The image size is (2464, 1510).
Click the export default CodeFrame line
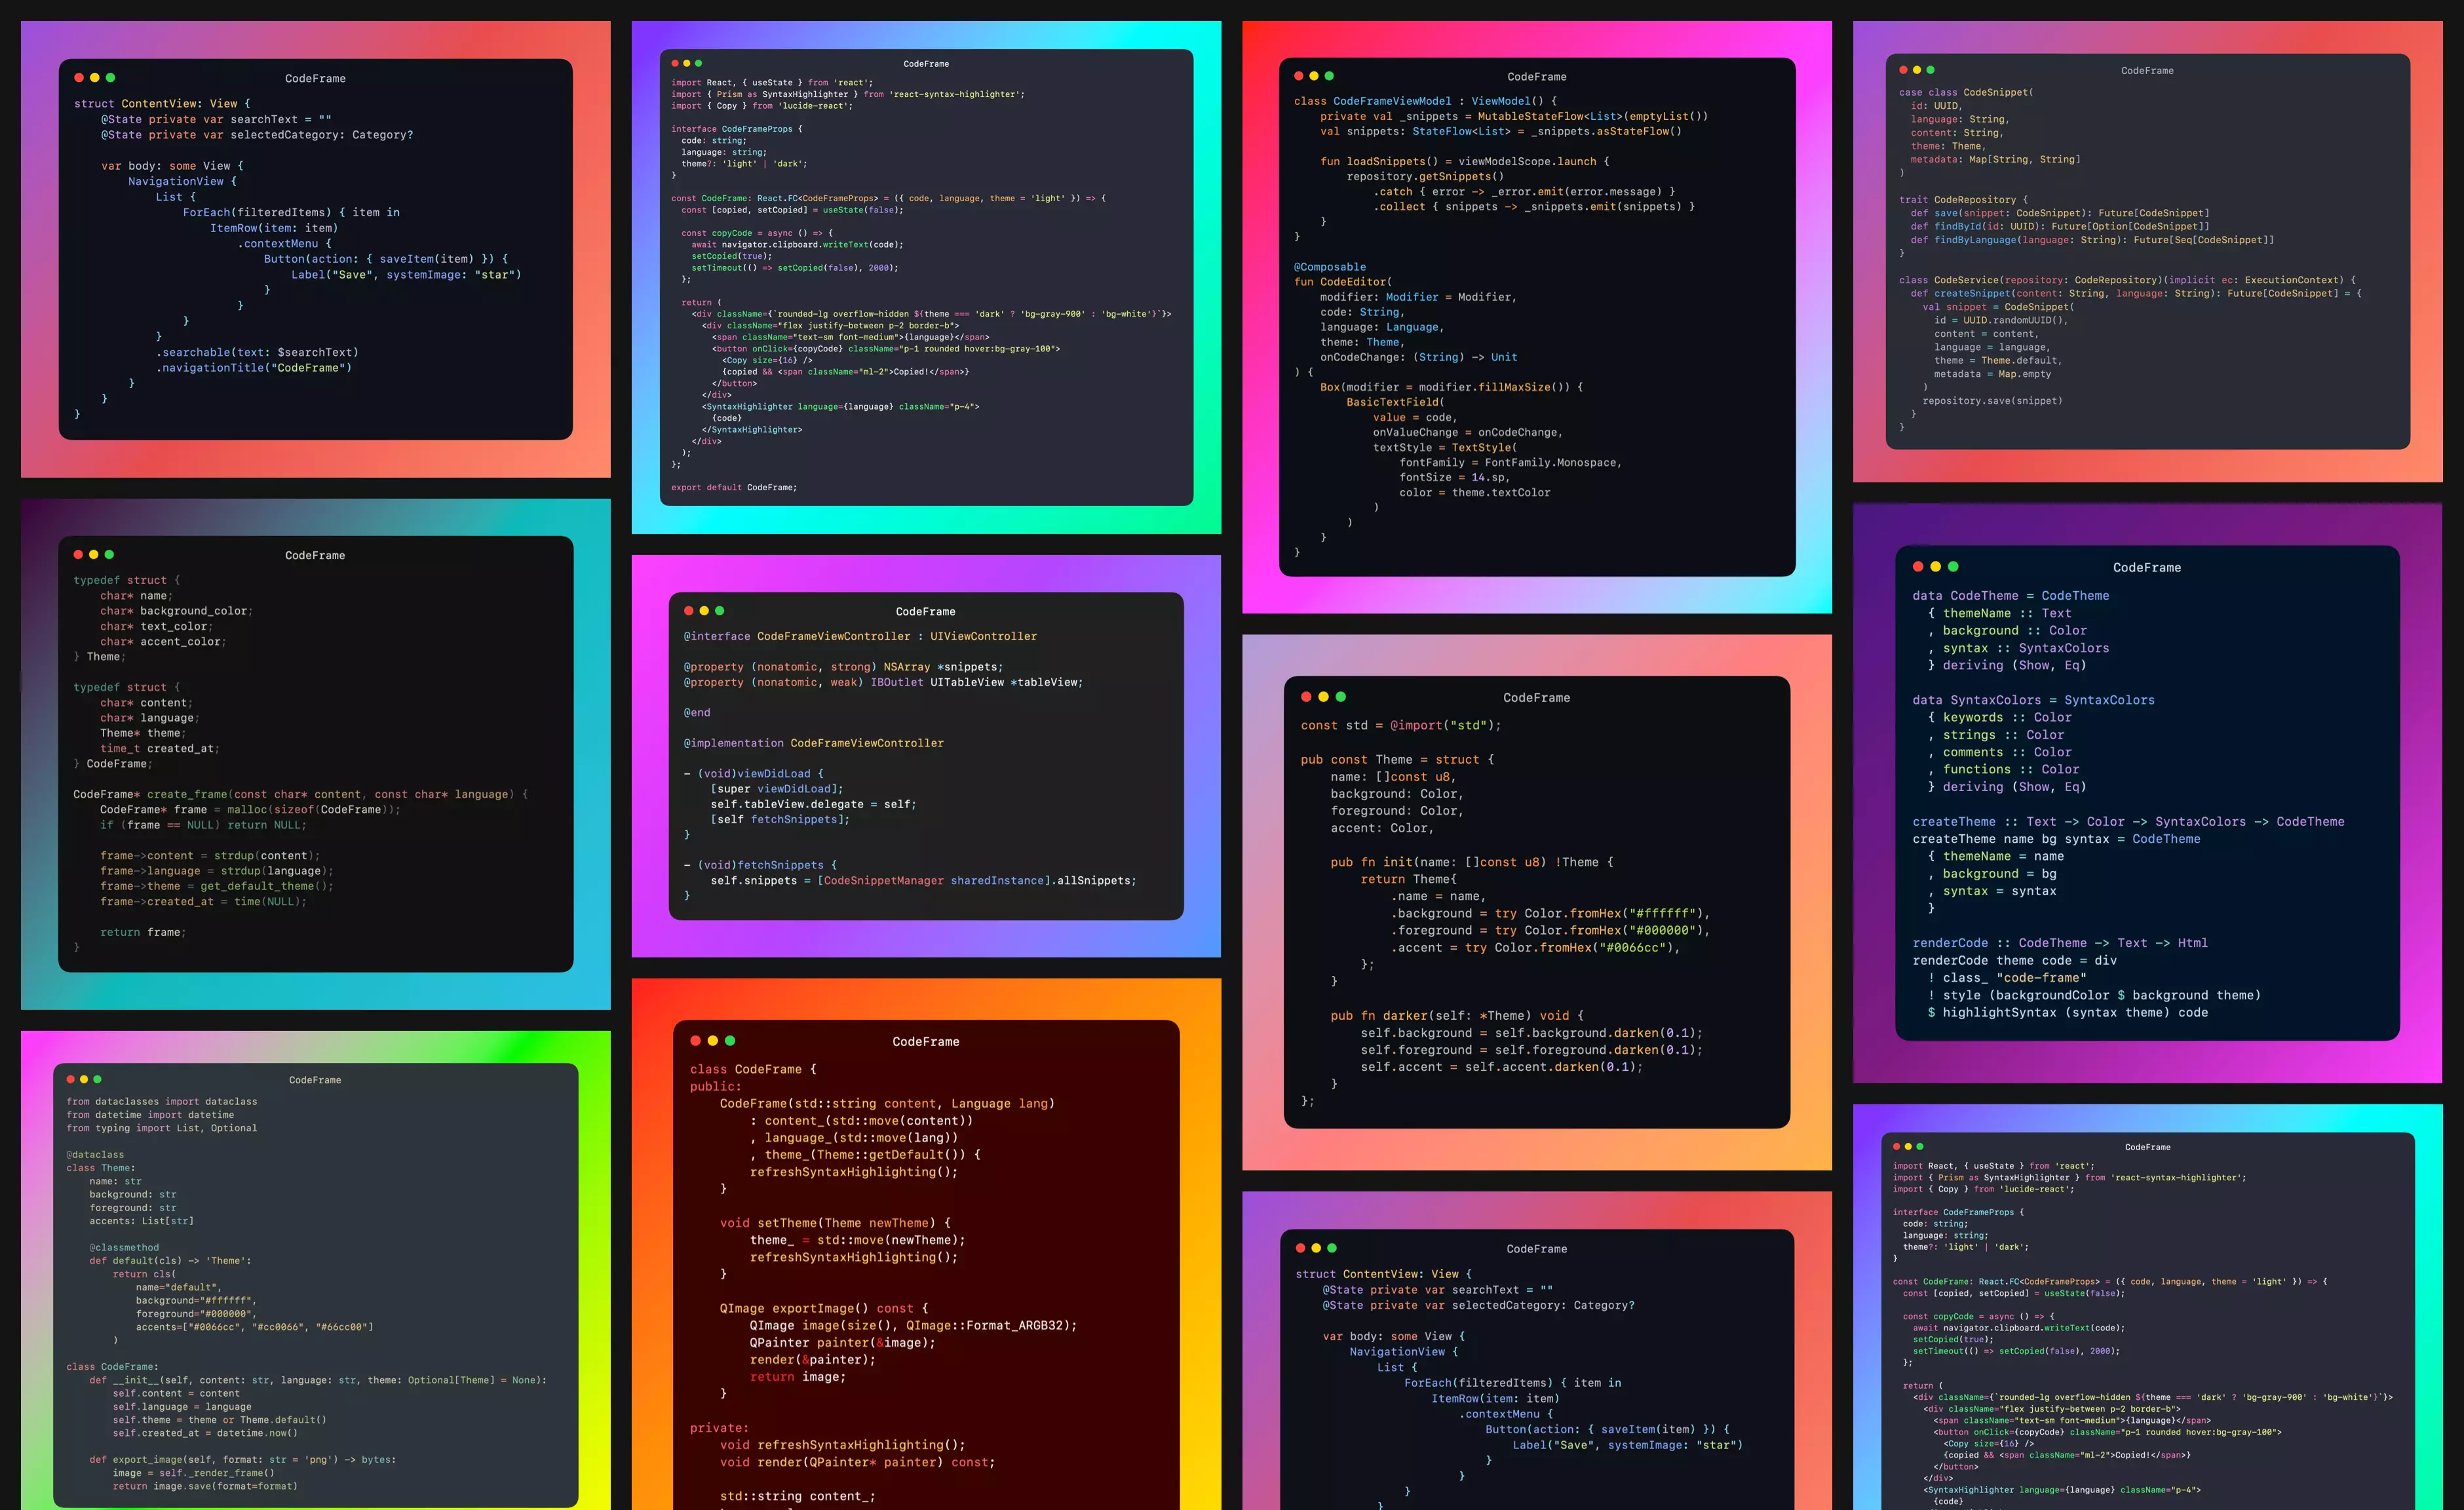pos(735,487)
